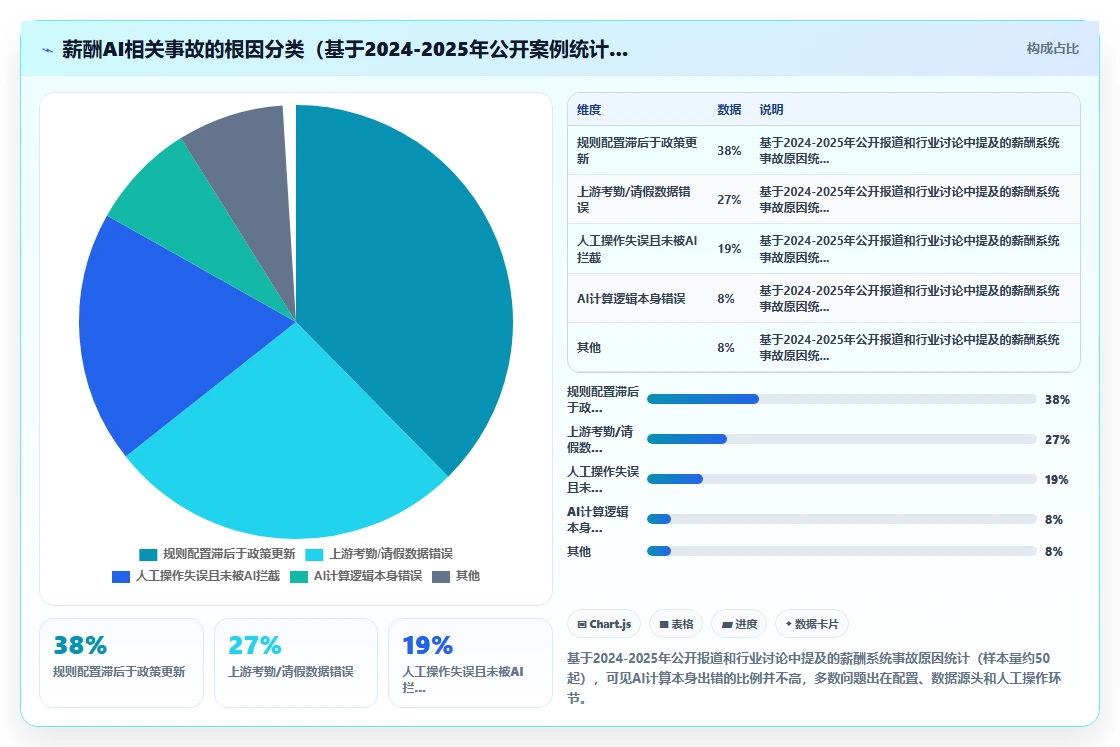This screenshot has height=747, width=1120.
Task: Select the 表格 tag pill
Action: (x=676, y=624)
